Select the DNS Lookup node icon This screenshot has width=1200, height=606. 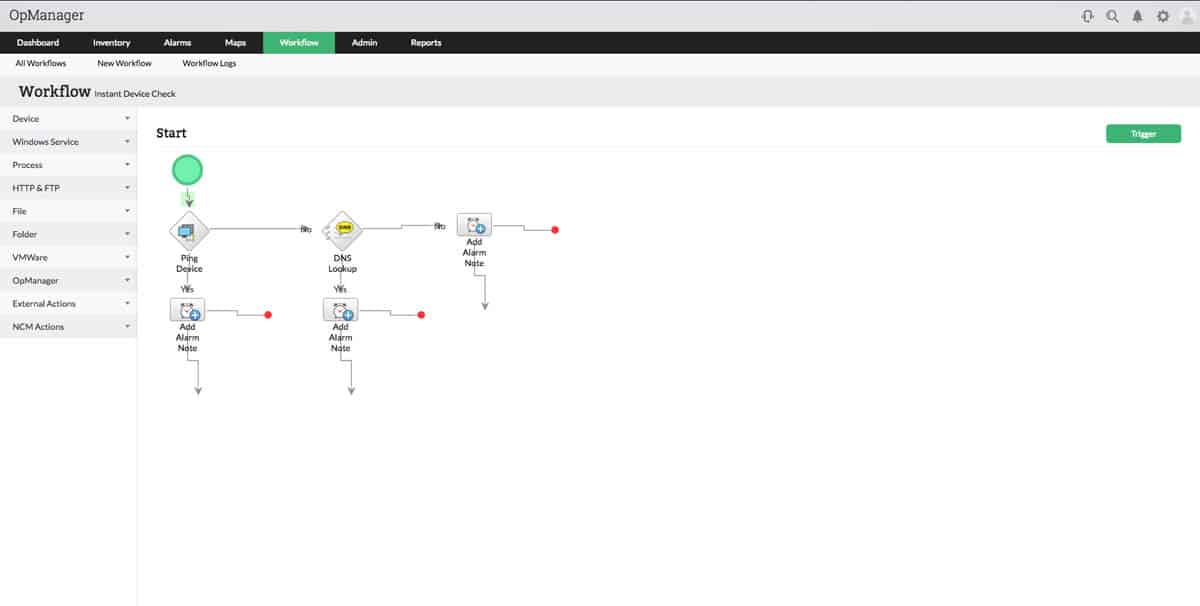point(343,230)
